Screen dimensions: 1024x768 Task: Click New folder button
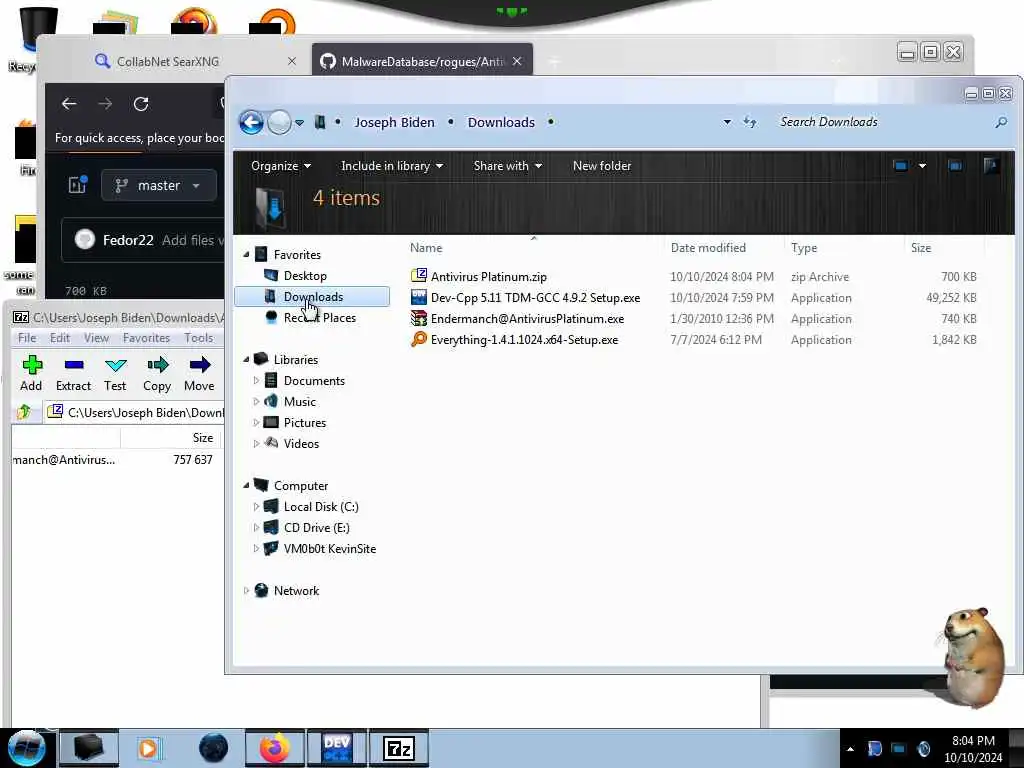(x=601, y=166)
